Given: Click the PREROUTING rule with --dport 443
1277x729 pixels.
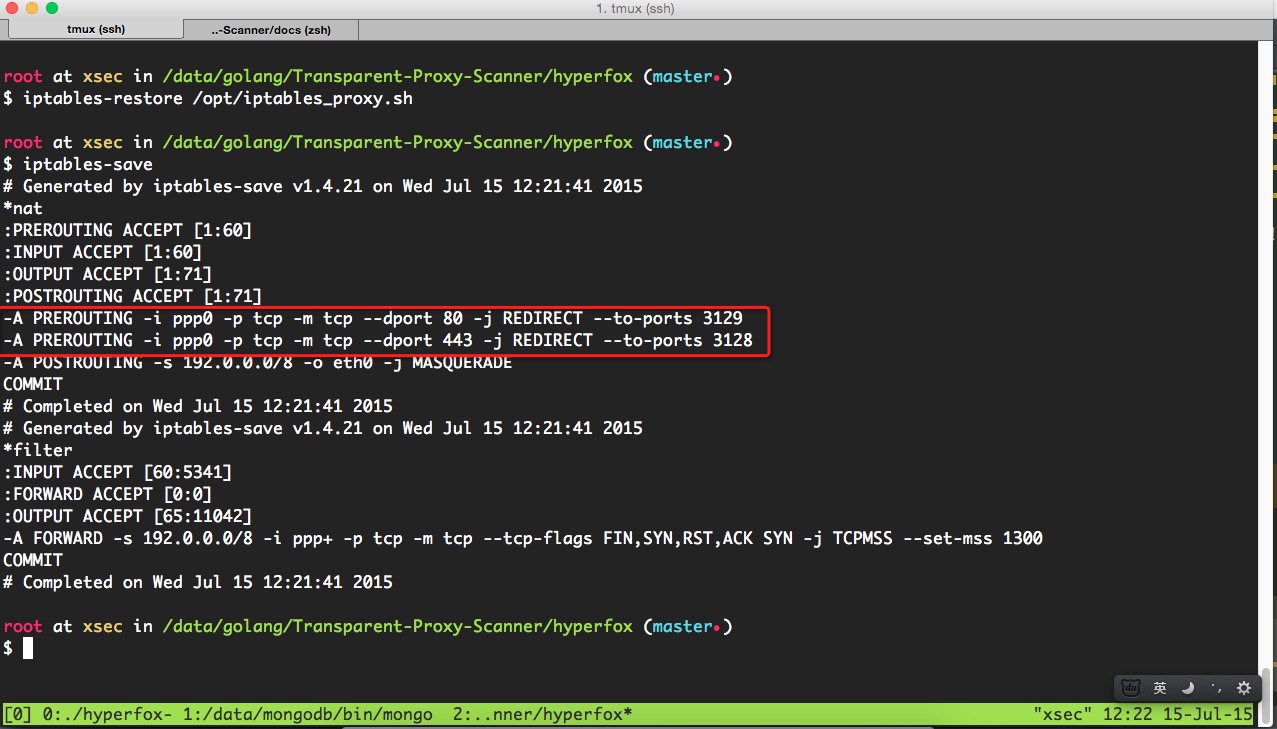Looking at the screenshot, I should (378, 340).
